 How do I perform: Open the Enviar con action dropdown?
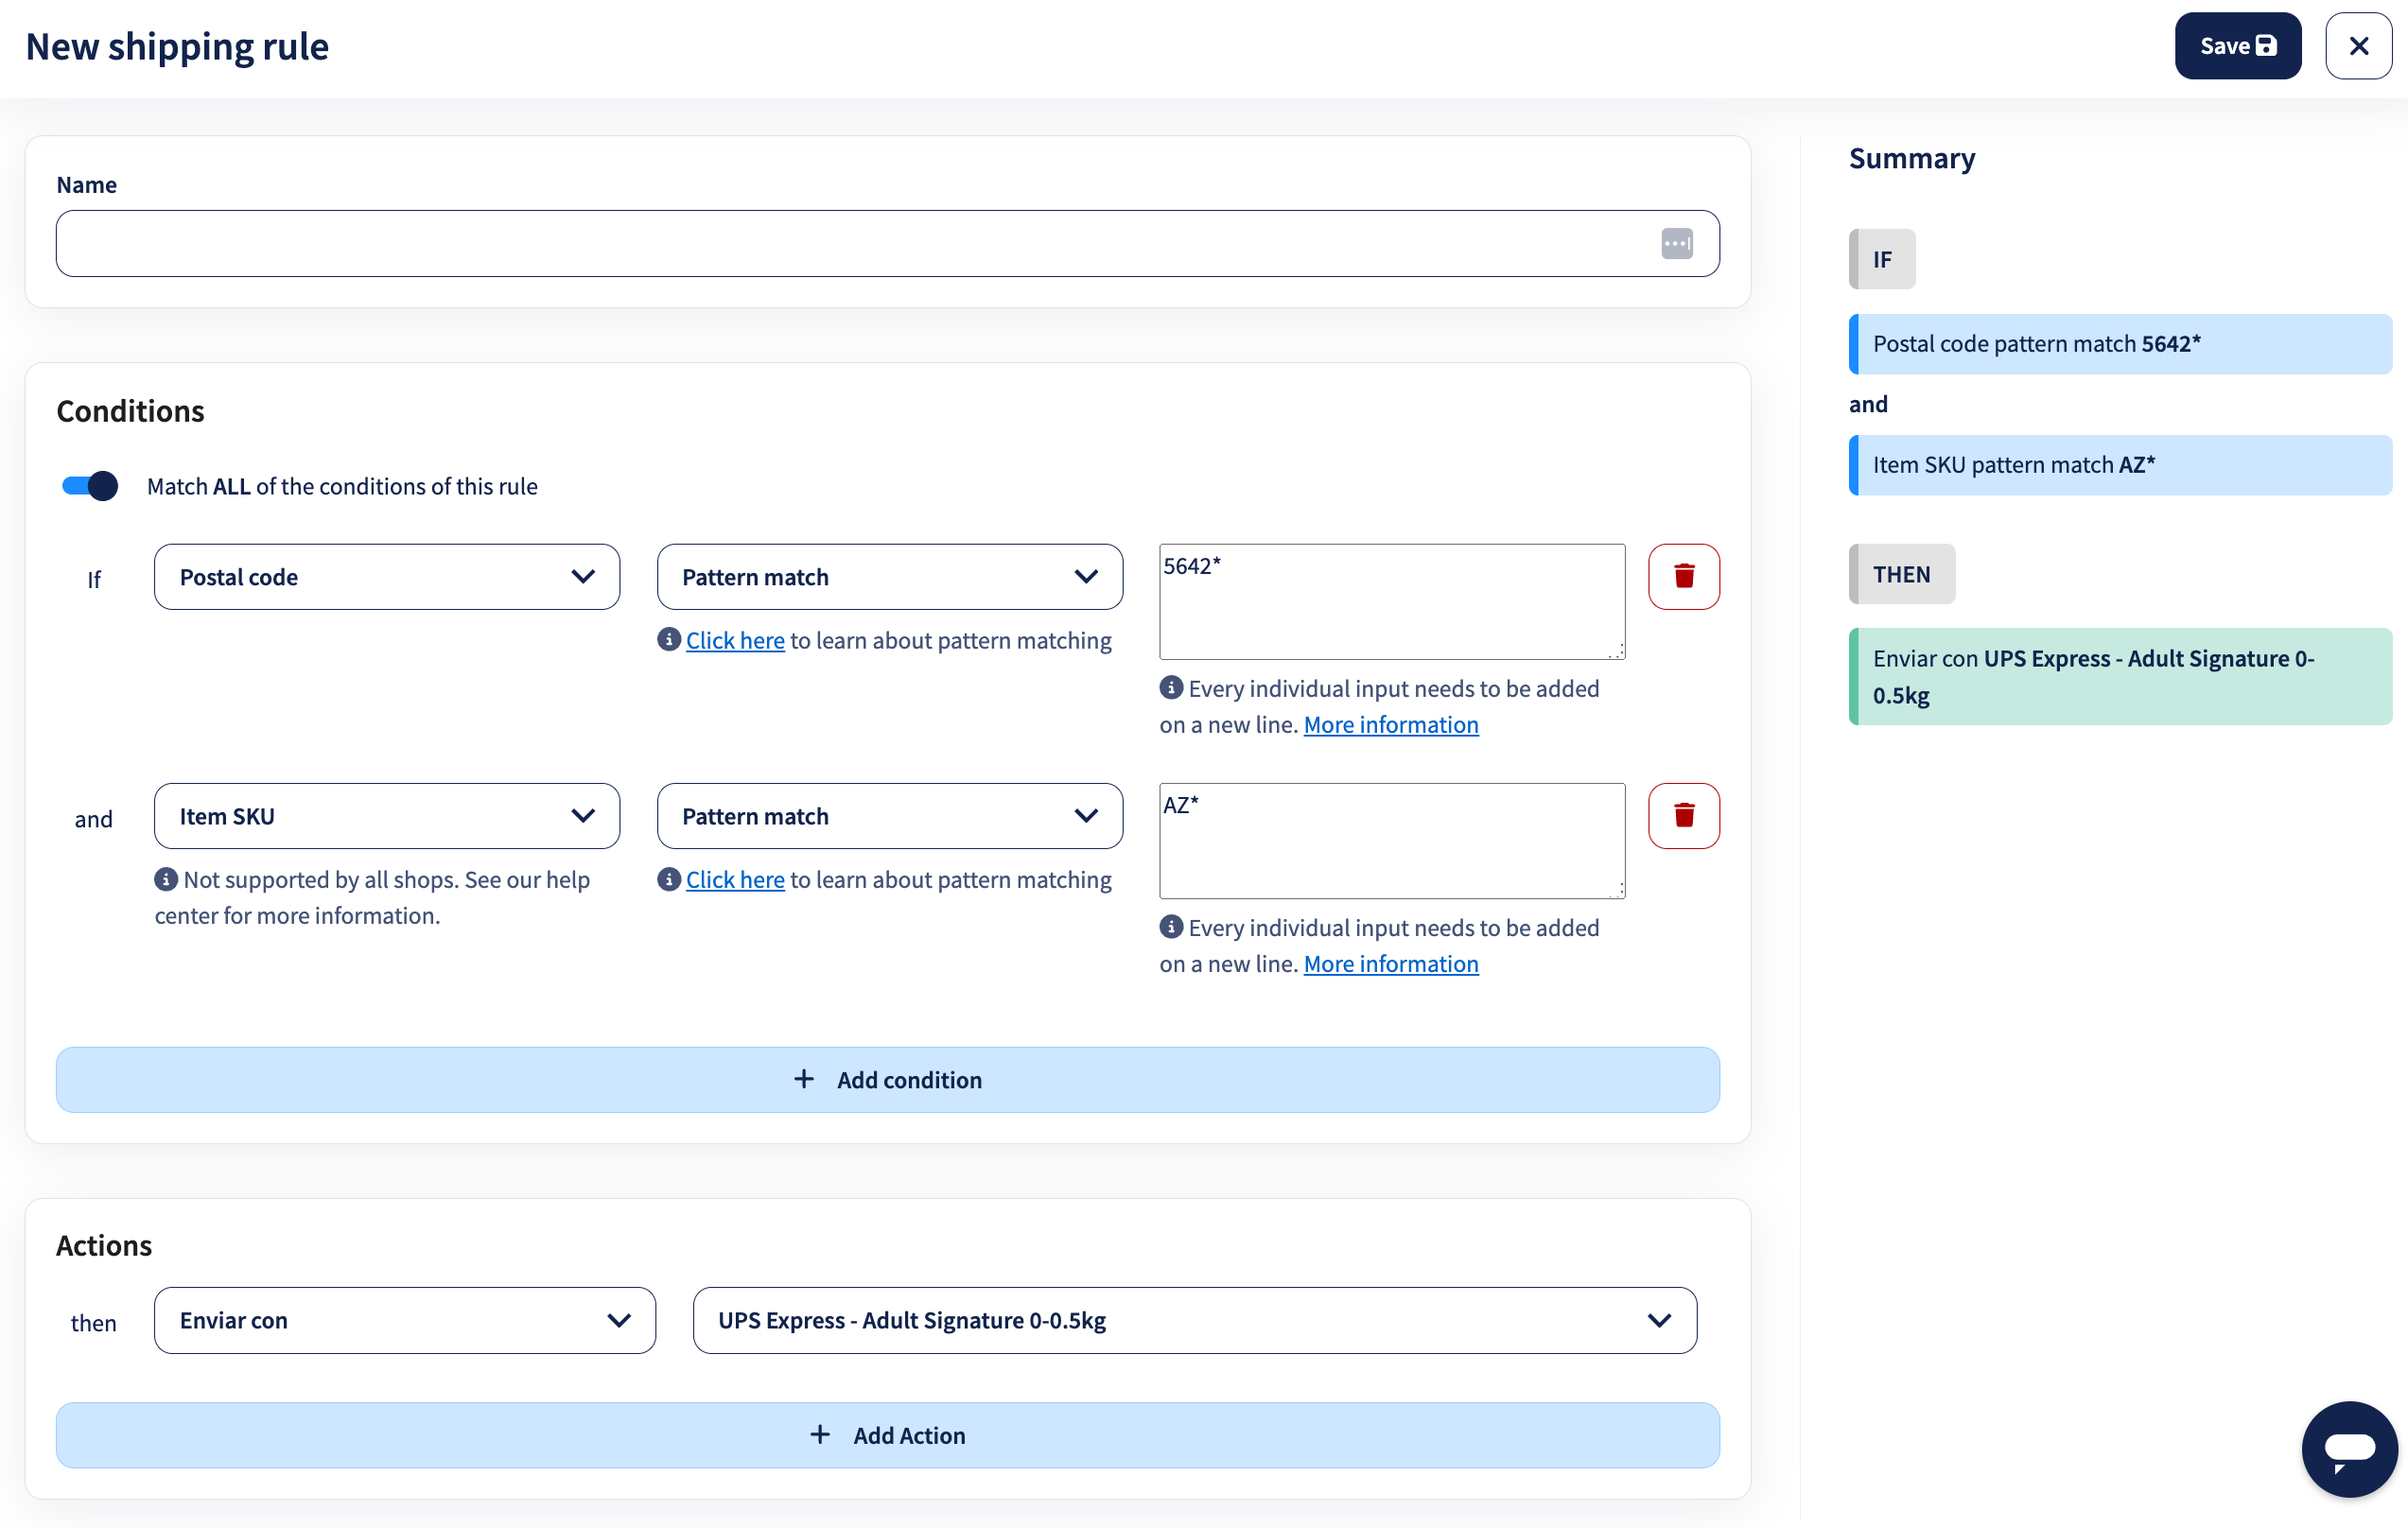click(x=404, y=1320)
